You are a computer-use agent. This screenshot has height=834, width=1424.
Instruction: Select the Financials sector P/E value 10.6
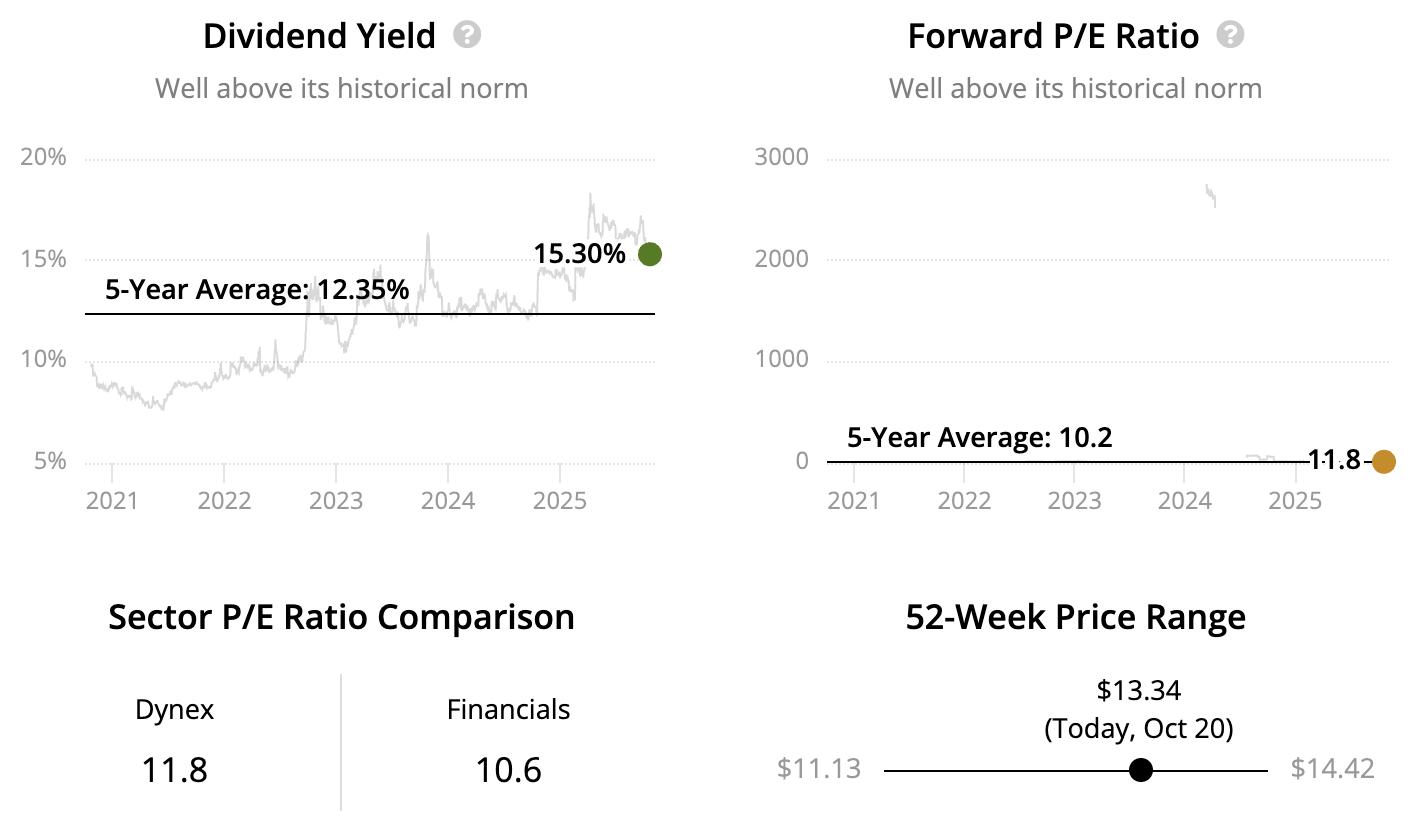[508, 771]
